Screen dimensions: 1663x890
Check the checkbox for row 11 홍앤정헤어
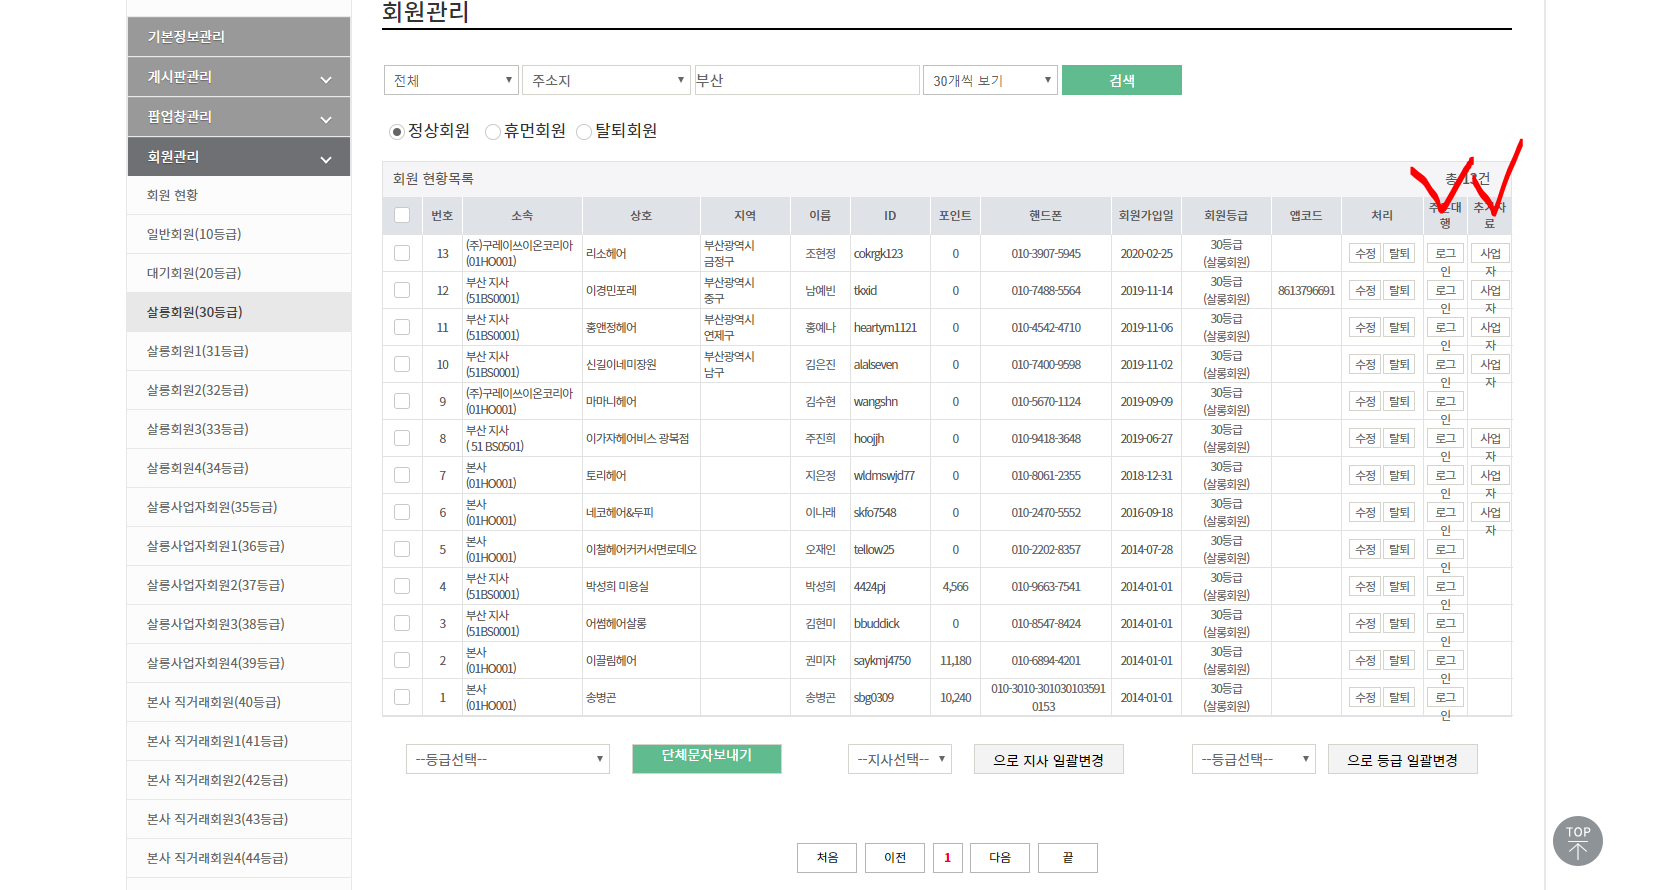point(402,327)
